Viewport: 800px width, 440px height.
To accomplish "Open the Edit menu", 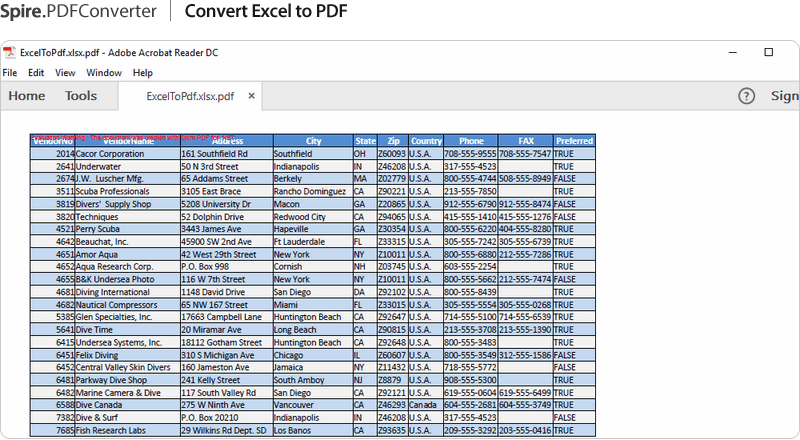I will click(x=36, y=72).
